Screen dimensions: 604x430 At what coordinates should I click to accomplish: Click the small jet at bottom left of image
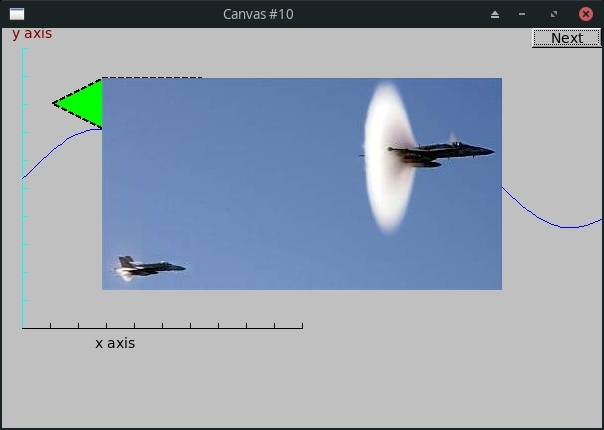150,267
